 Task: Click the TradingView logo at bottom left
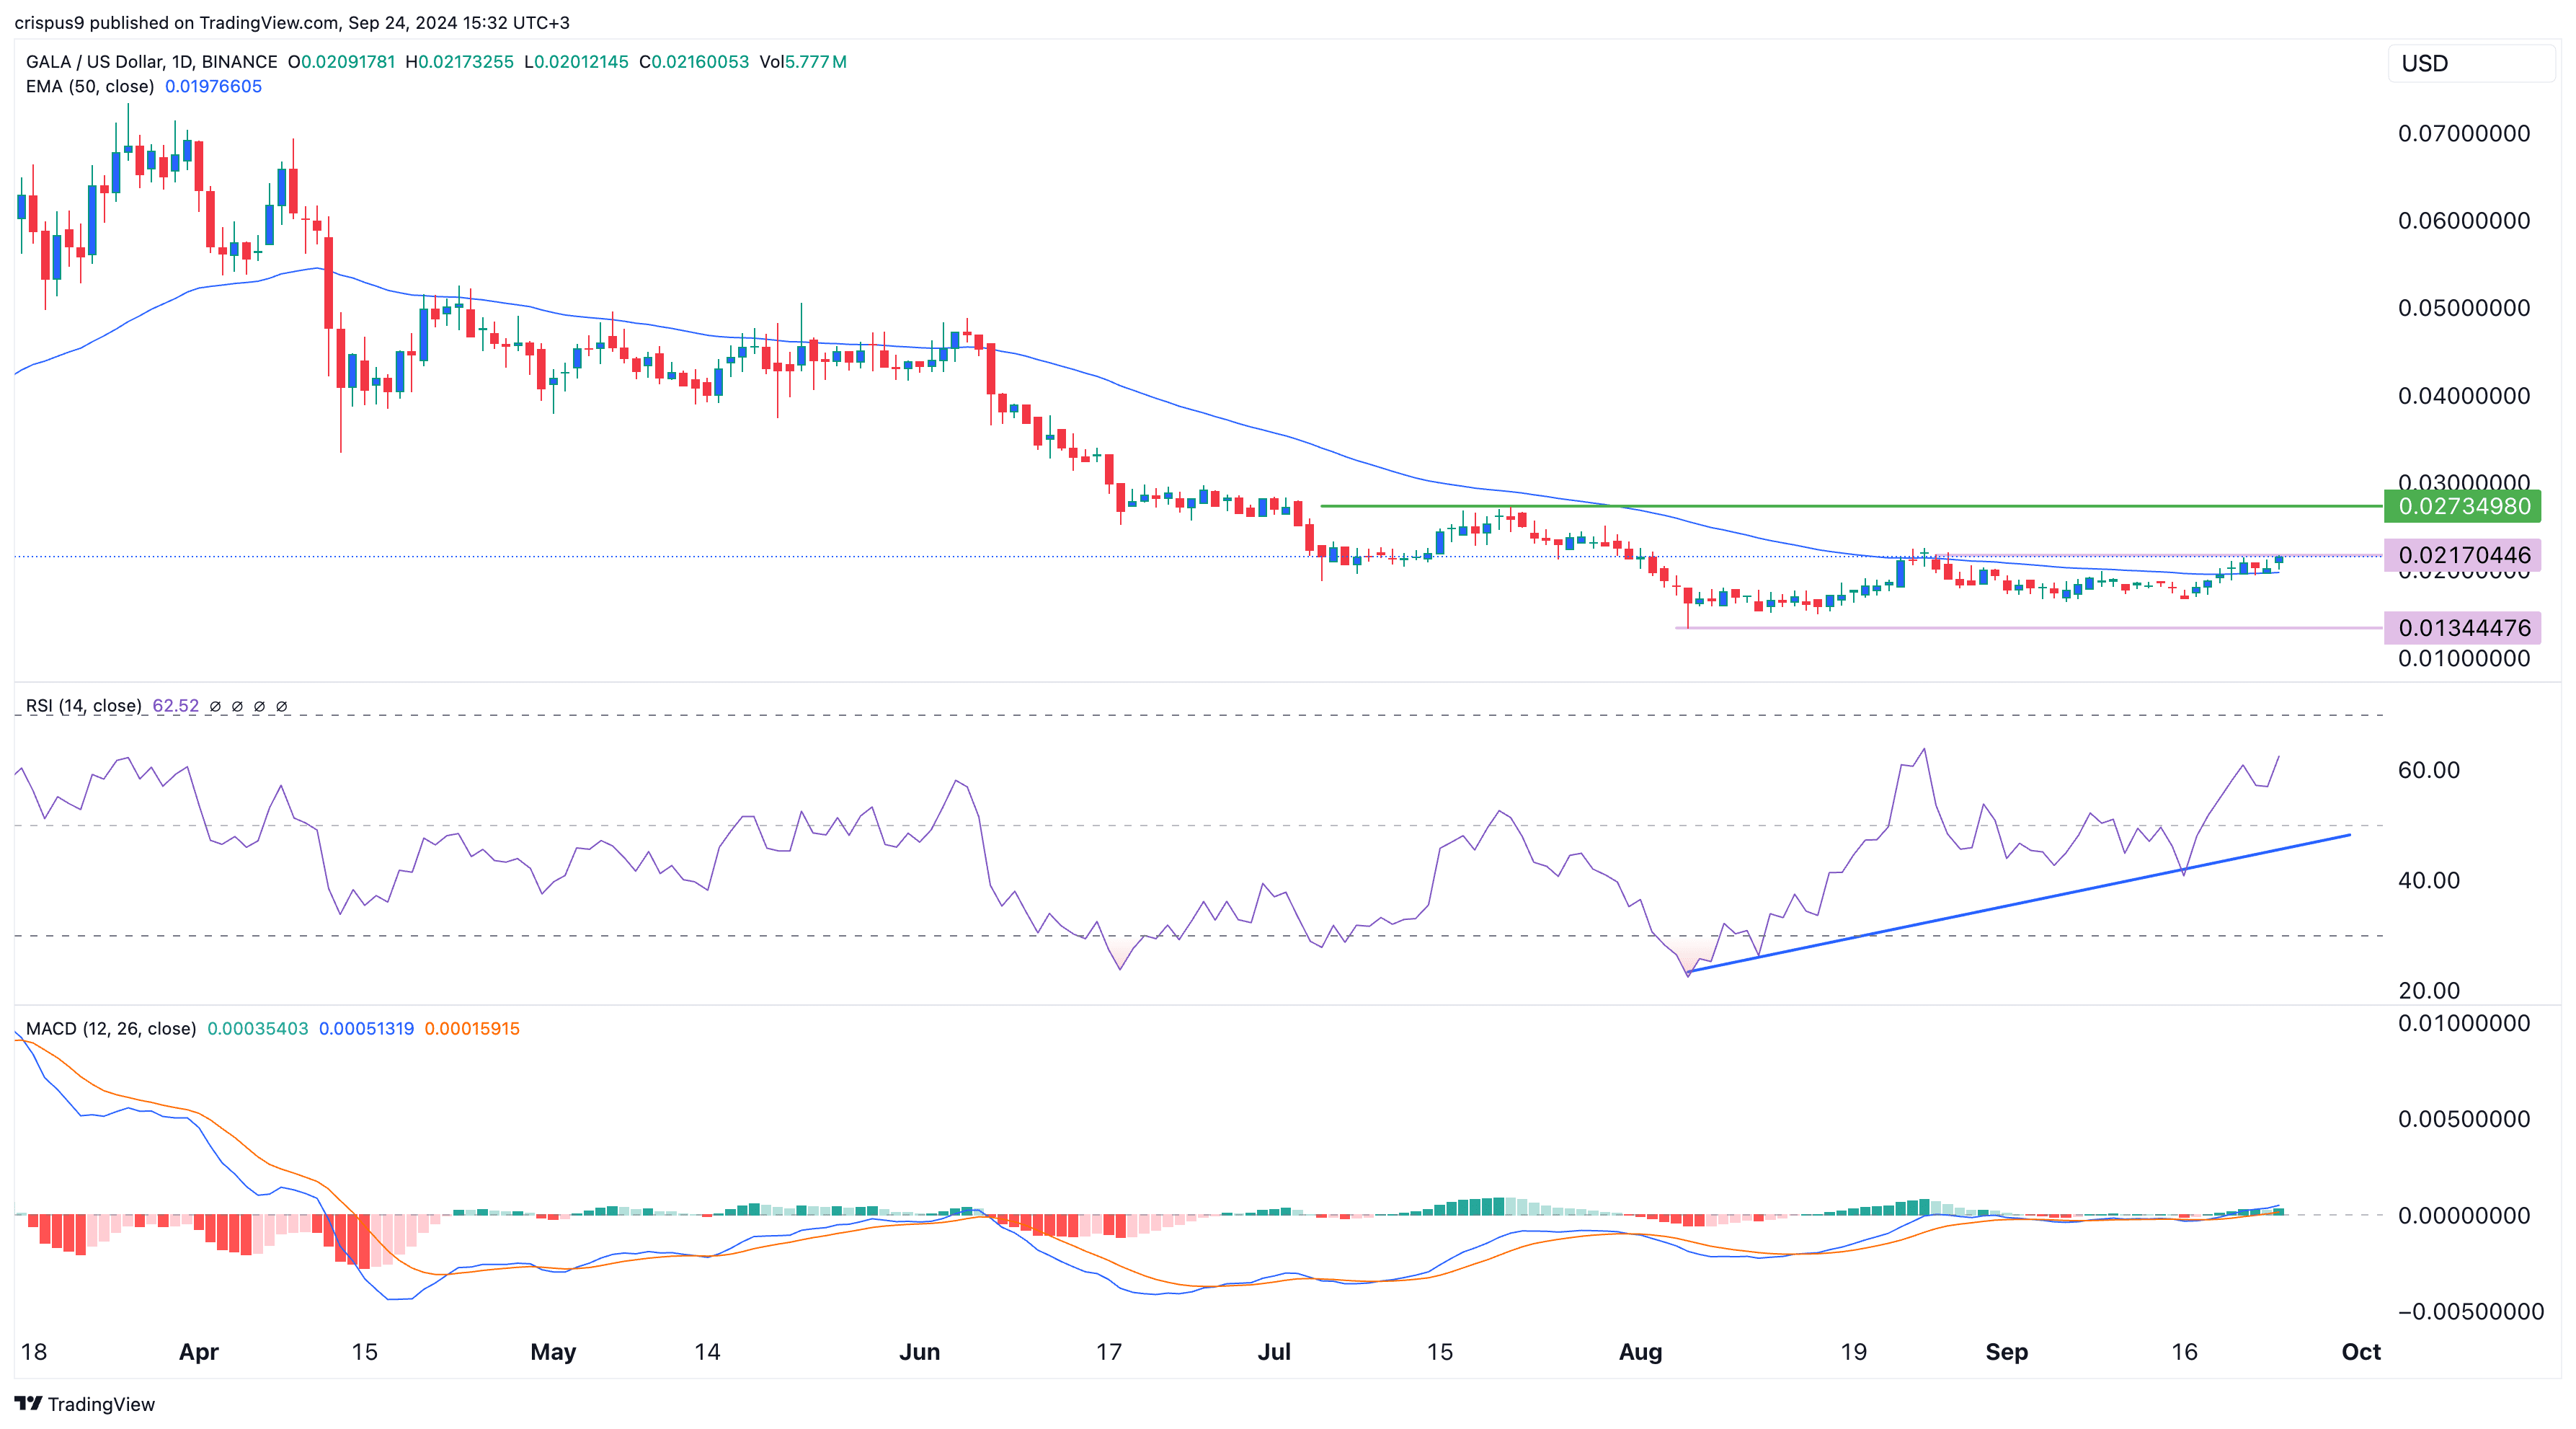pyautogui.click(x=85, y=1404)
